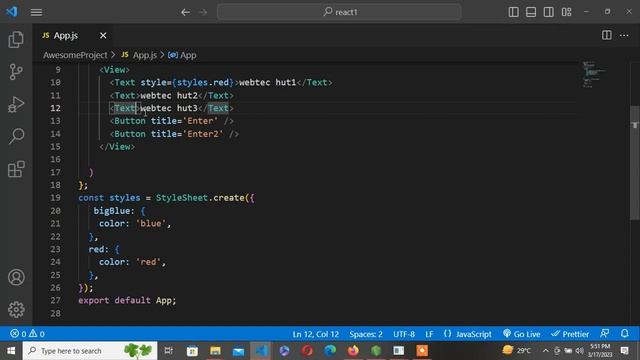Open the notifications bell in status bar

pos(624,334)
